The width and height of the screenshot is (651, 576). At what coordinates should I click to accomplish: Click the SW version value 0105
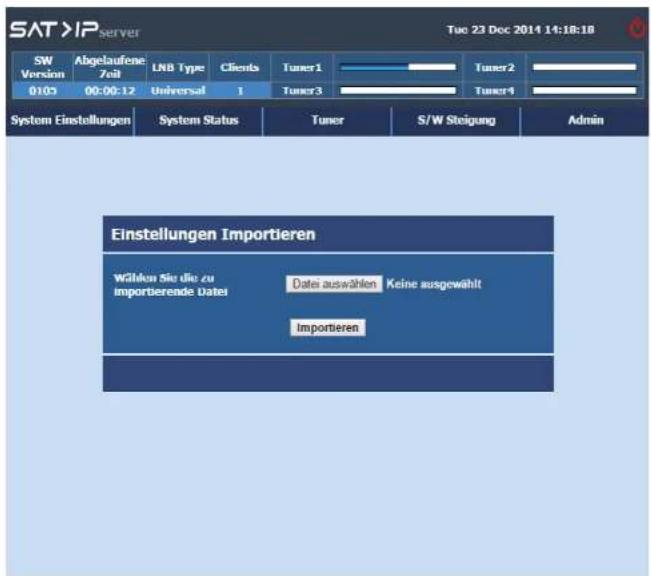[x=43, y=91]
